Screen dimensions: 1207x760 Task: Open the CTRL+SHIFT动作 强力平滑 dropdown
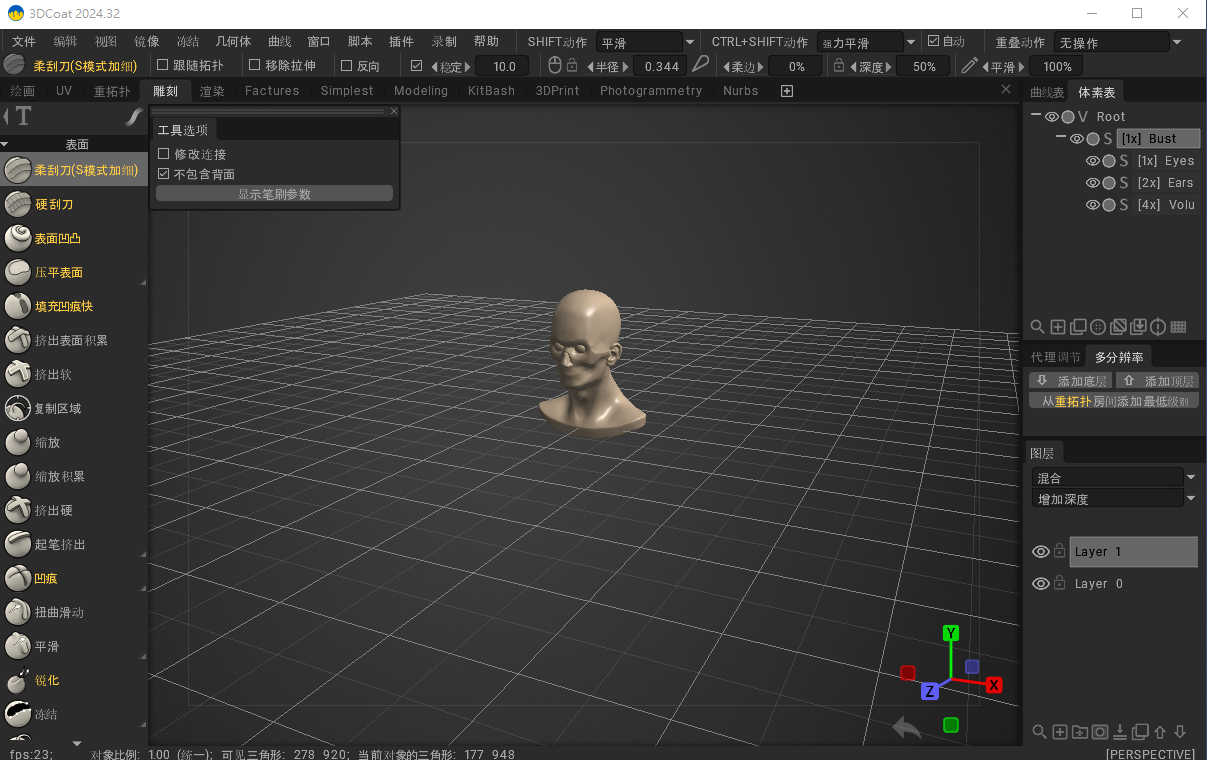coord(867,42)
